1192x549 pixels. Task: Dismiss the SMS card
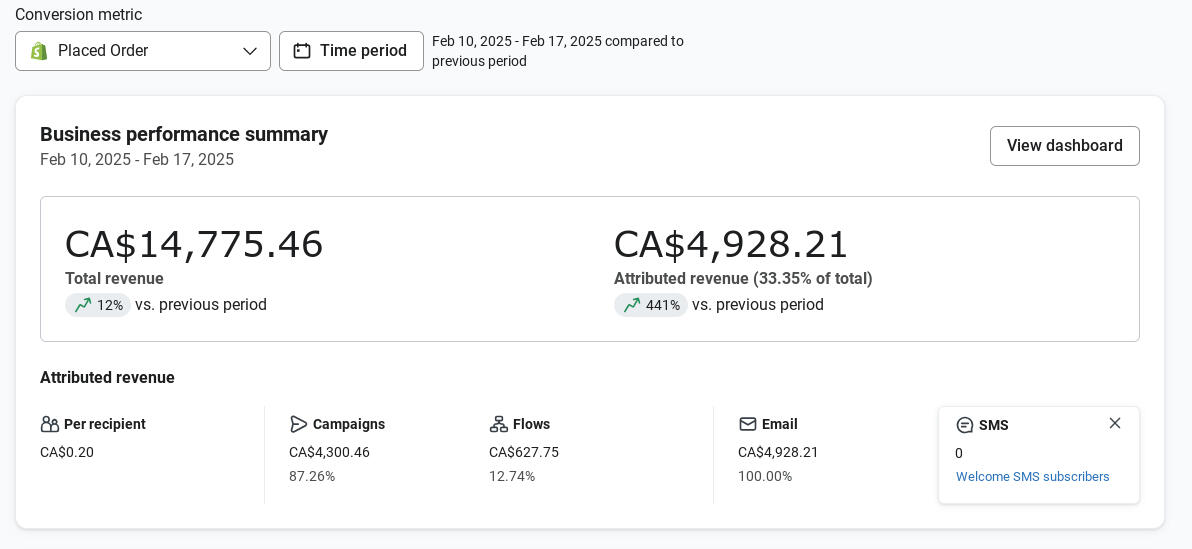[1115, 423]
